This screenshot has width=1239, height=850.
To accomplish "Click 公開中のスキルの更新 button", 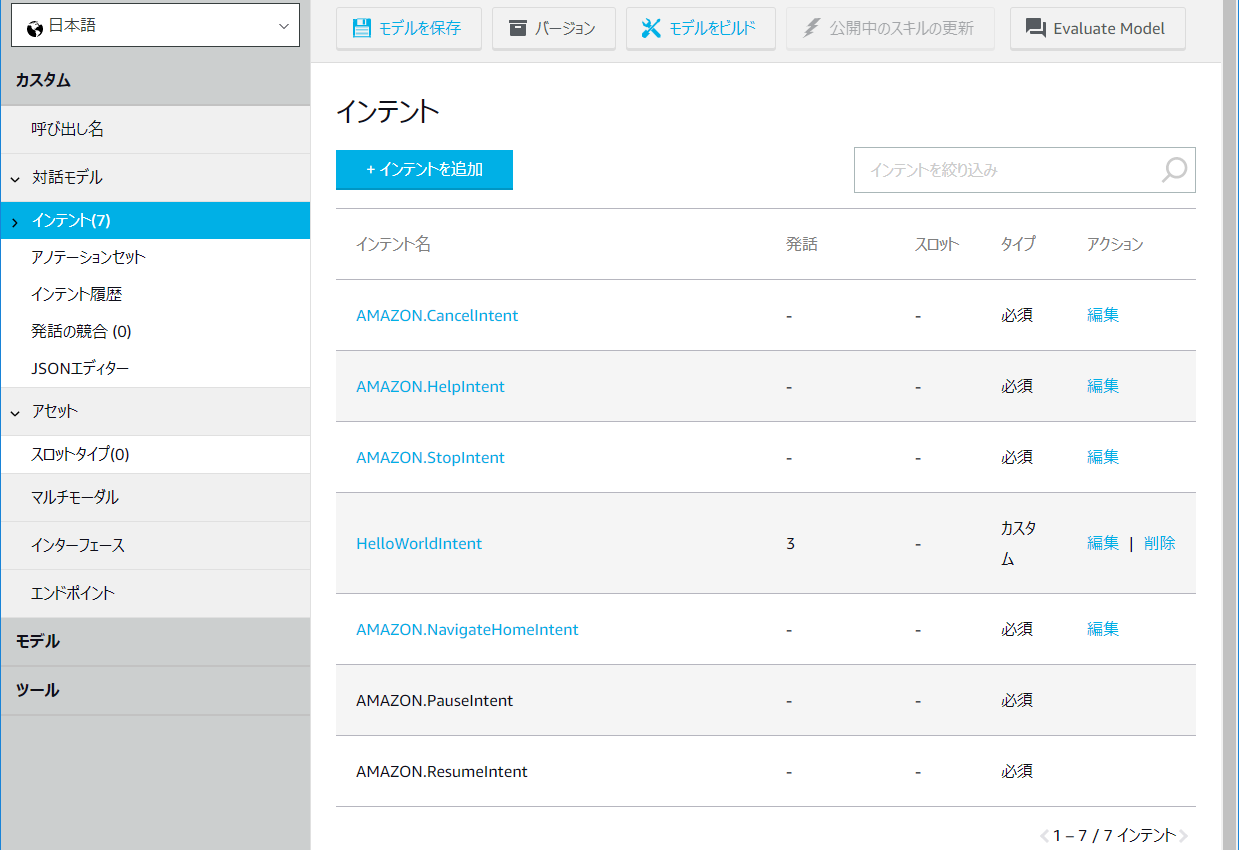I will pos(890,28).
